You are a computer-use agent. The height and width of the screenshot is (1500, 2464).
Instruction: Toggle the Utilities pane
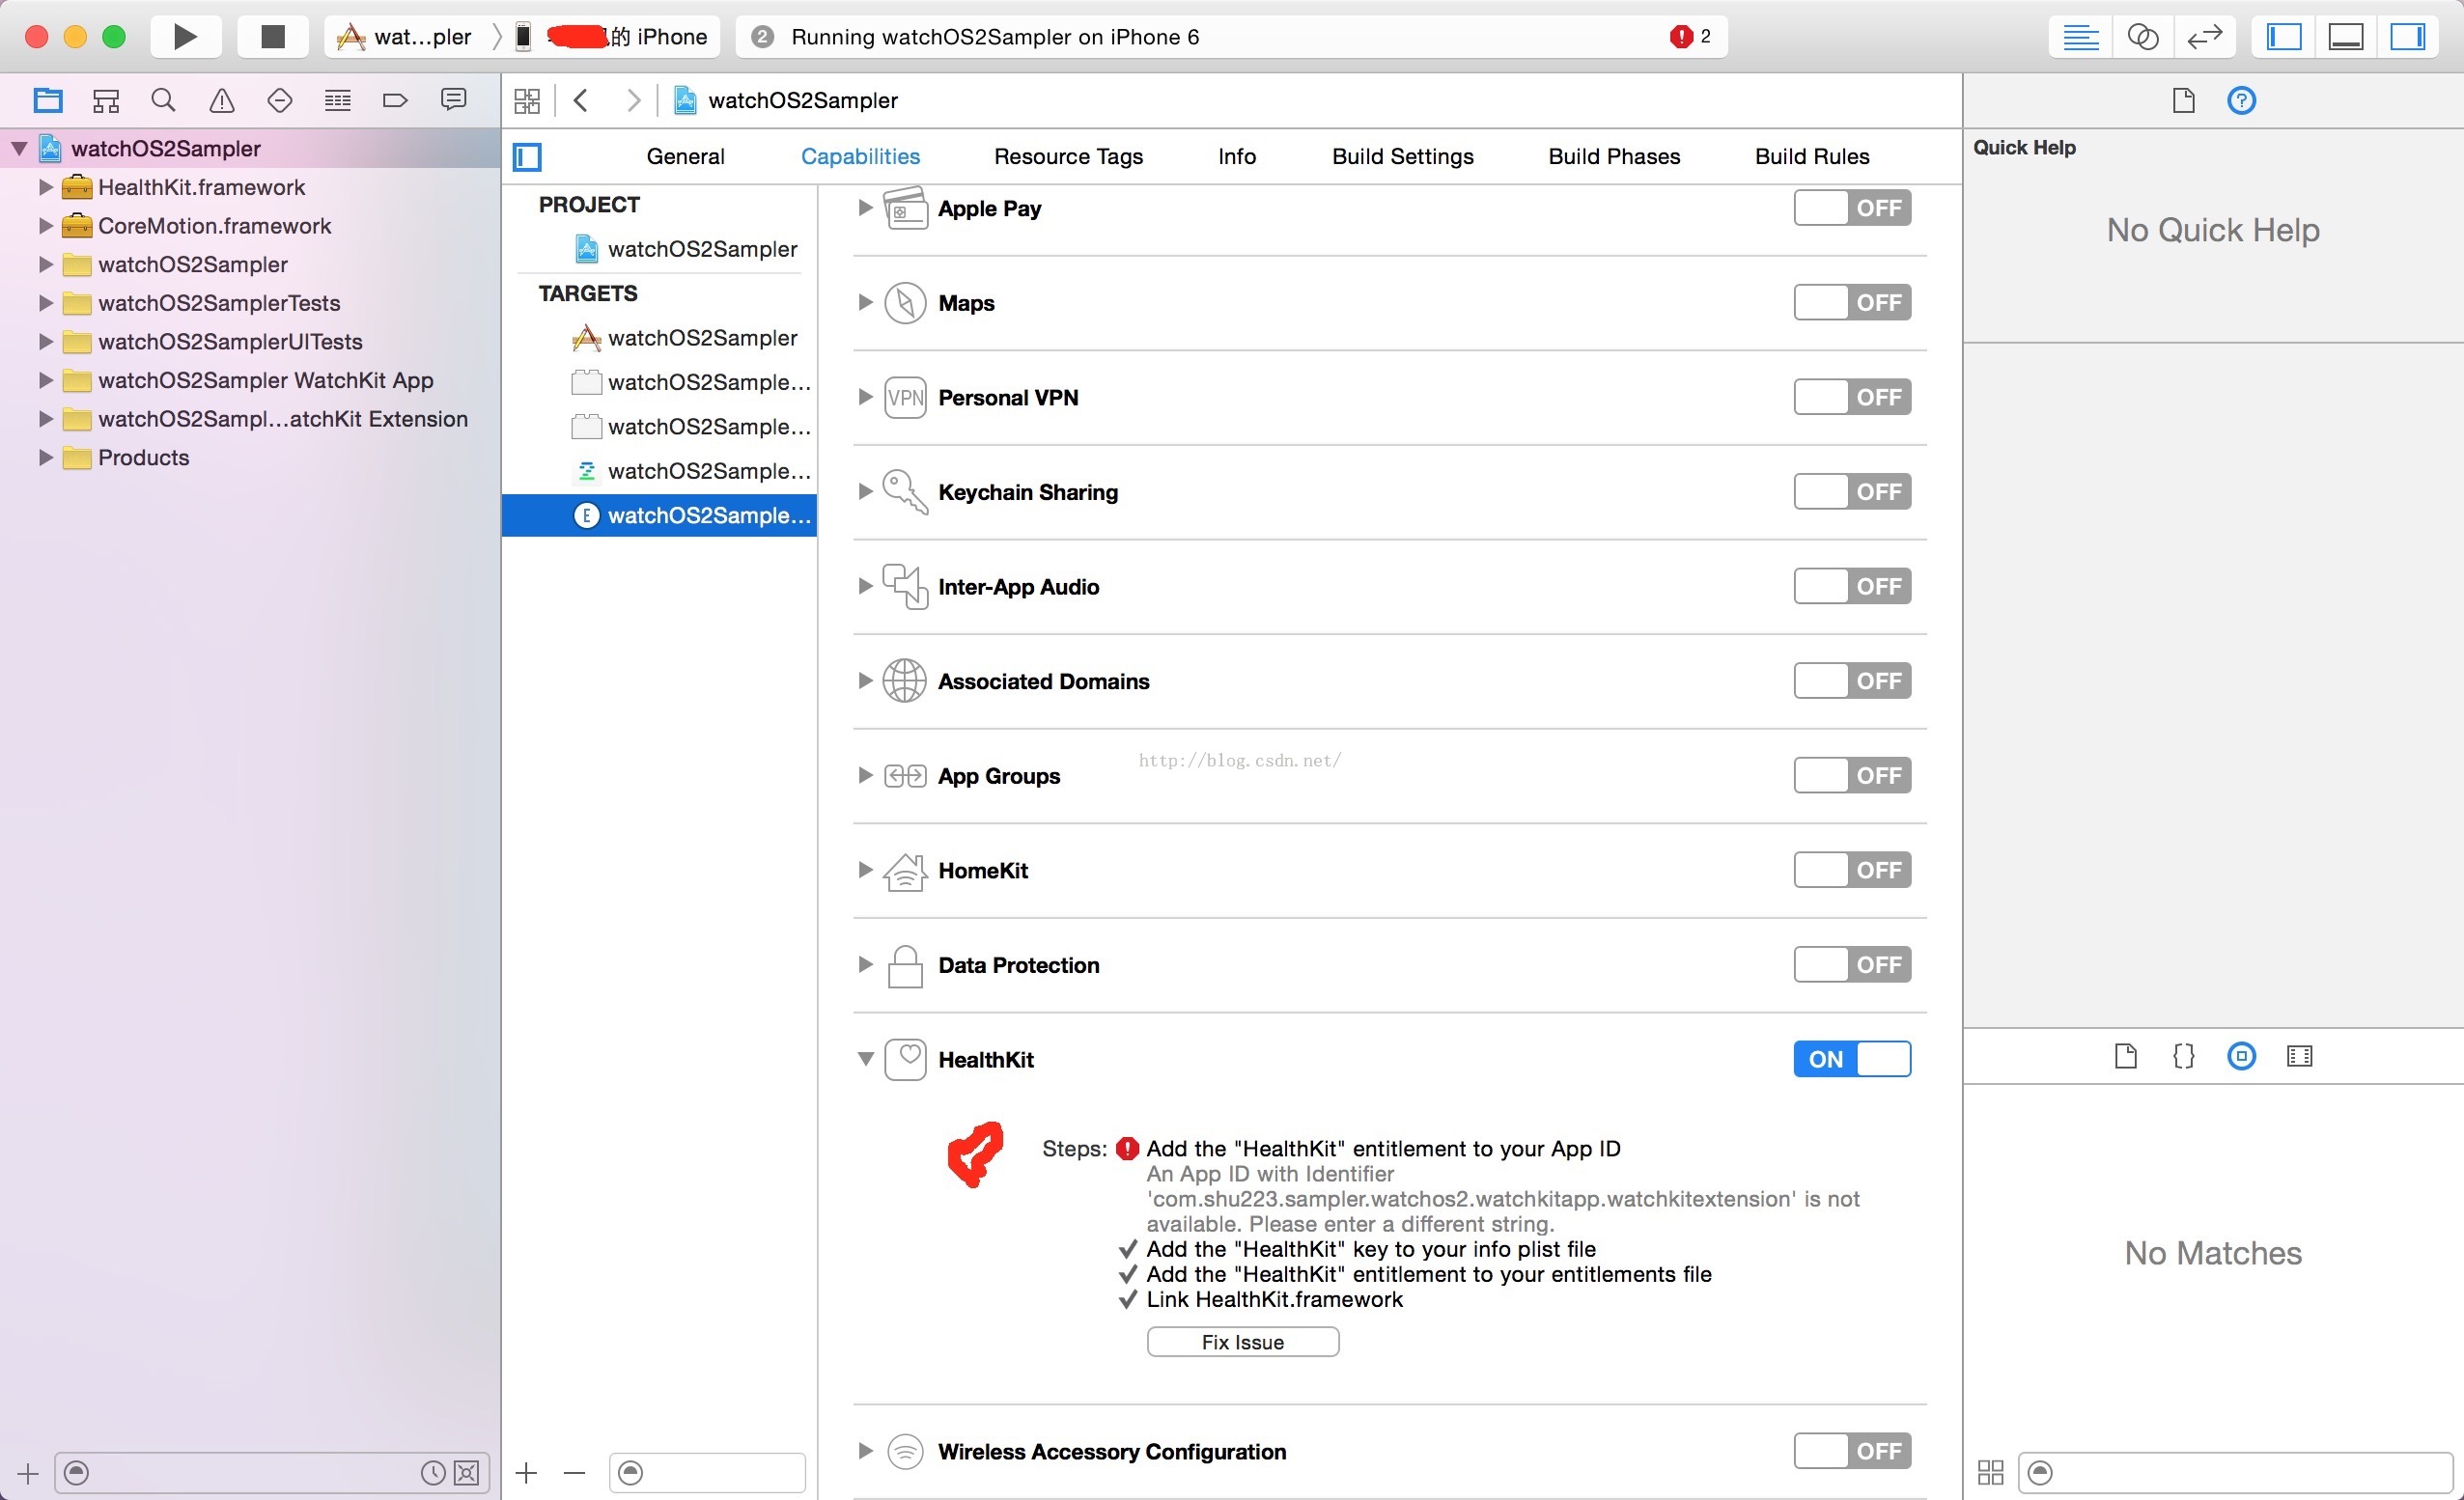tap(2407, 37)
